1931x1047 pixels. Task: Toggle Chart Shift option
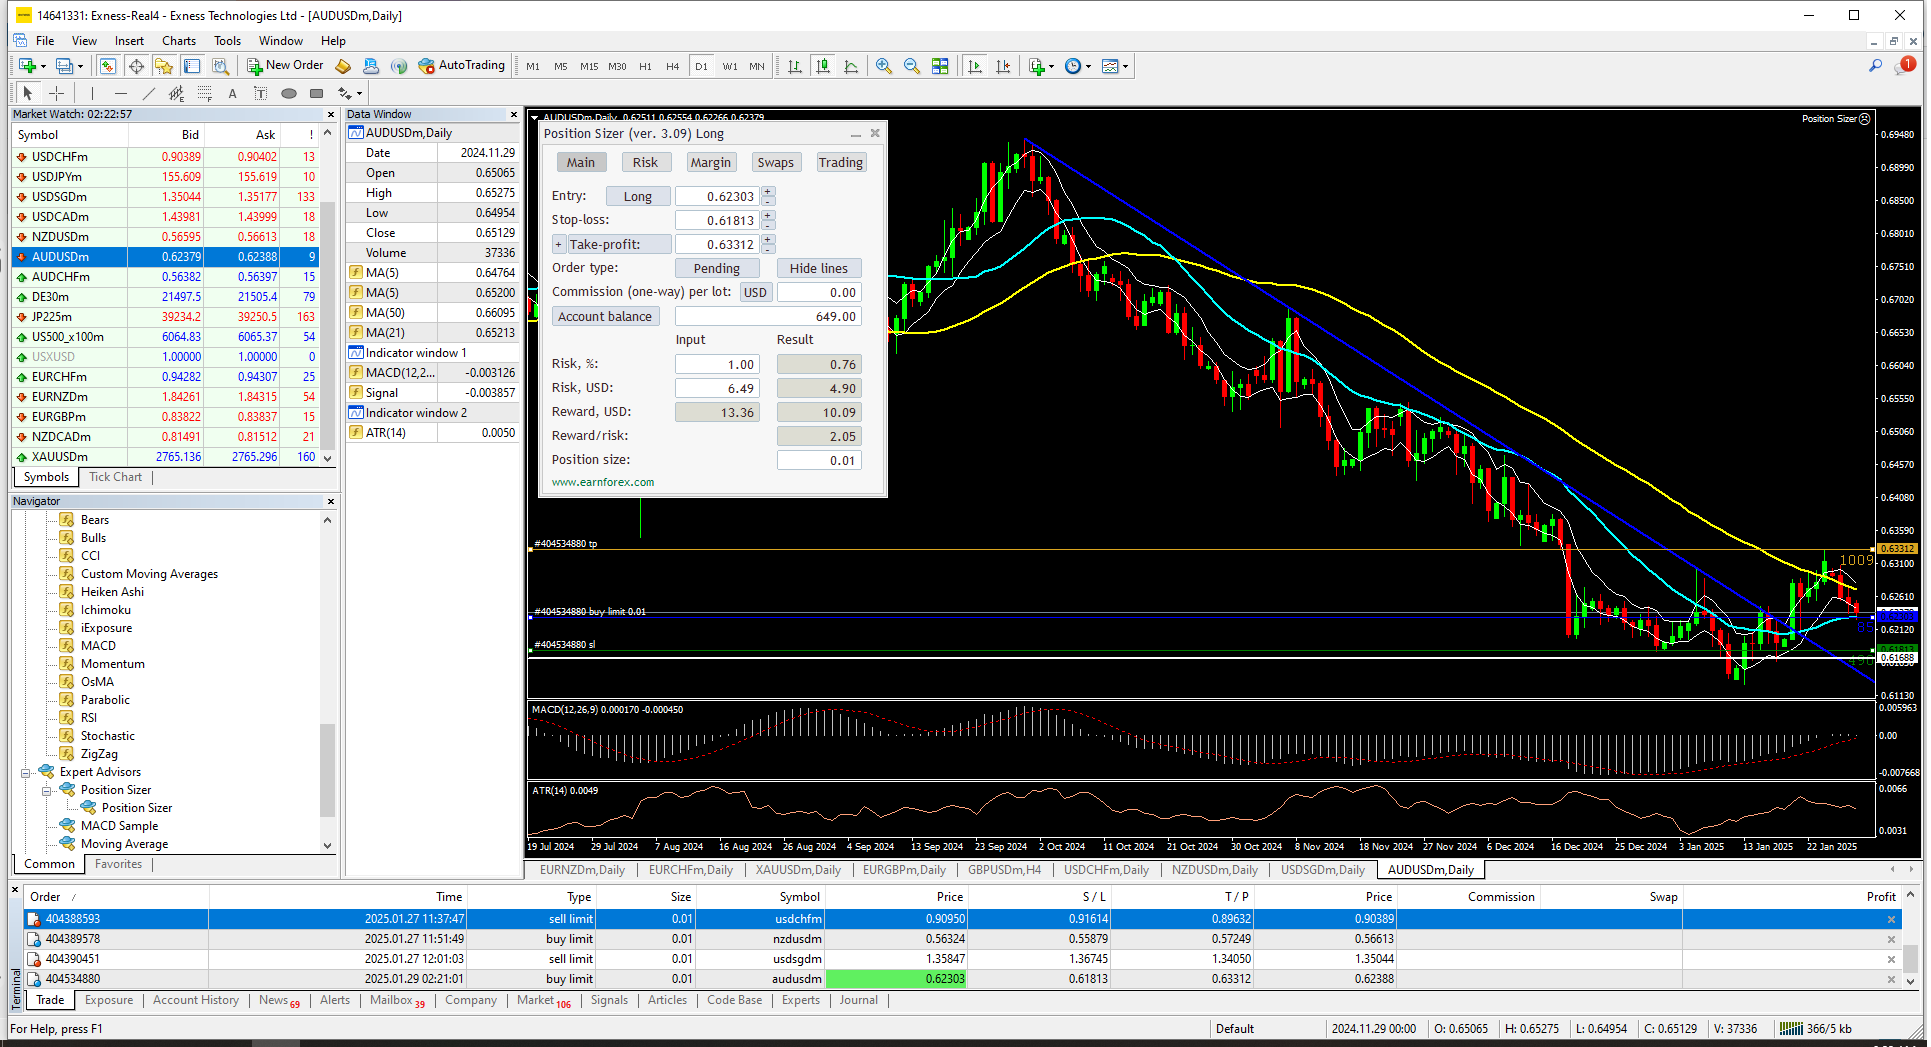pyautogui.click(x=1003, y=66)
